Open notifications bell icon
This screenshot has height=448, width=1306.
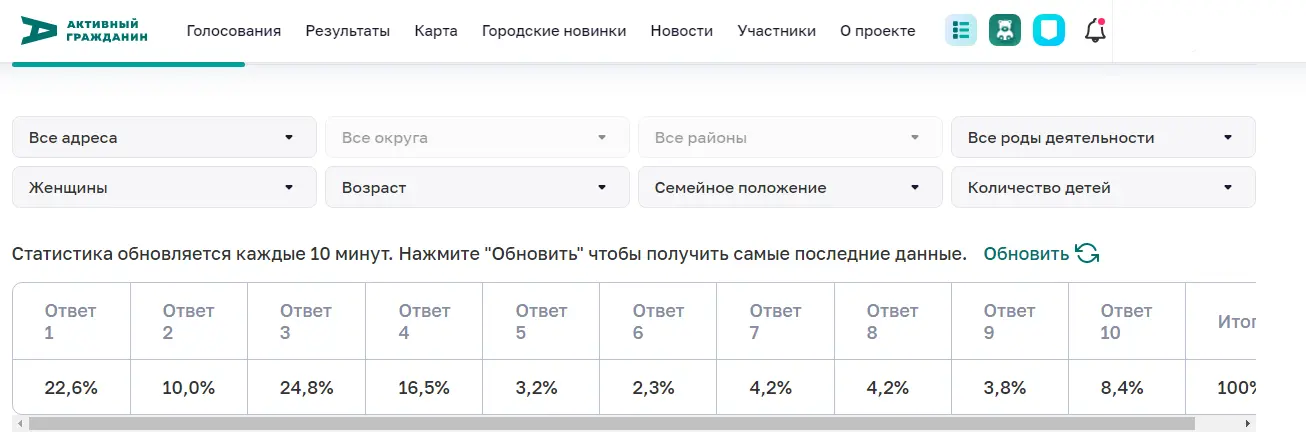pyautogui.click(x=1095, y=30)
